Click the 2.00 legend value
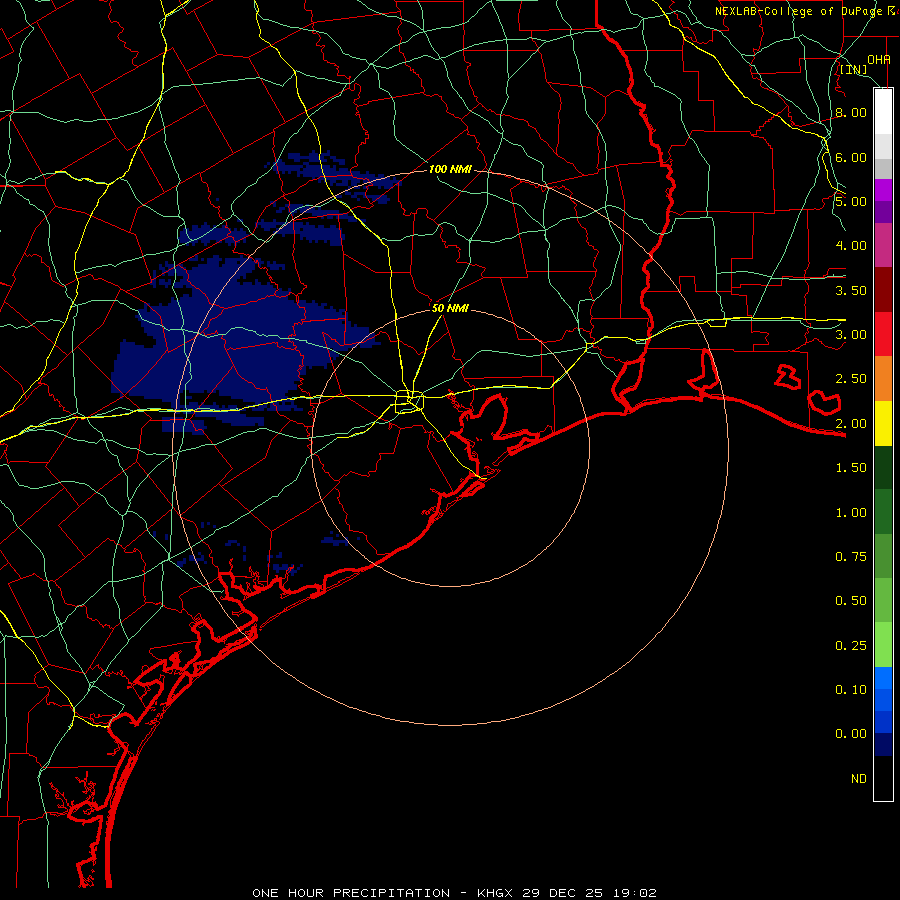Image resolution: width=900 pixels, height=900 pixels. click(x=851, y=424)
